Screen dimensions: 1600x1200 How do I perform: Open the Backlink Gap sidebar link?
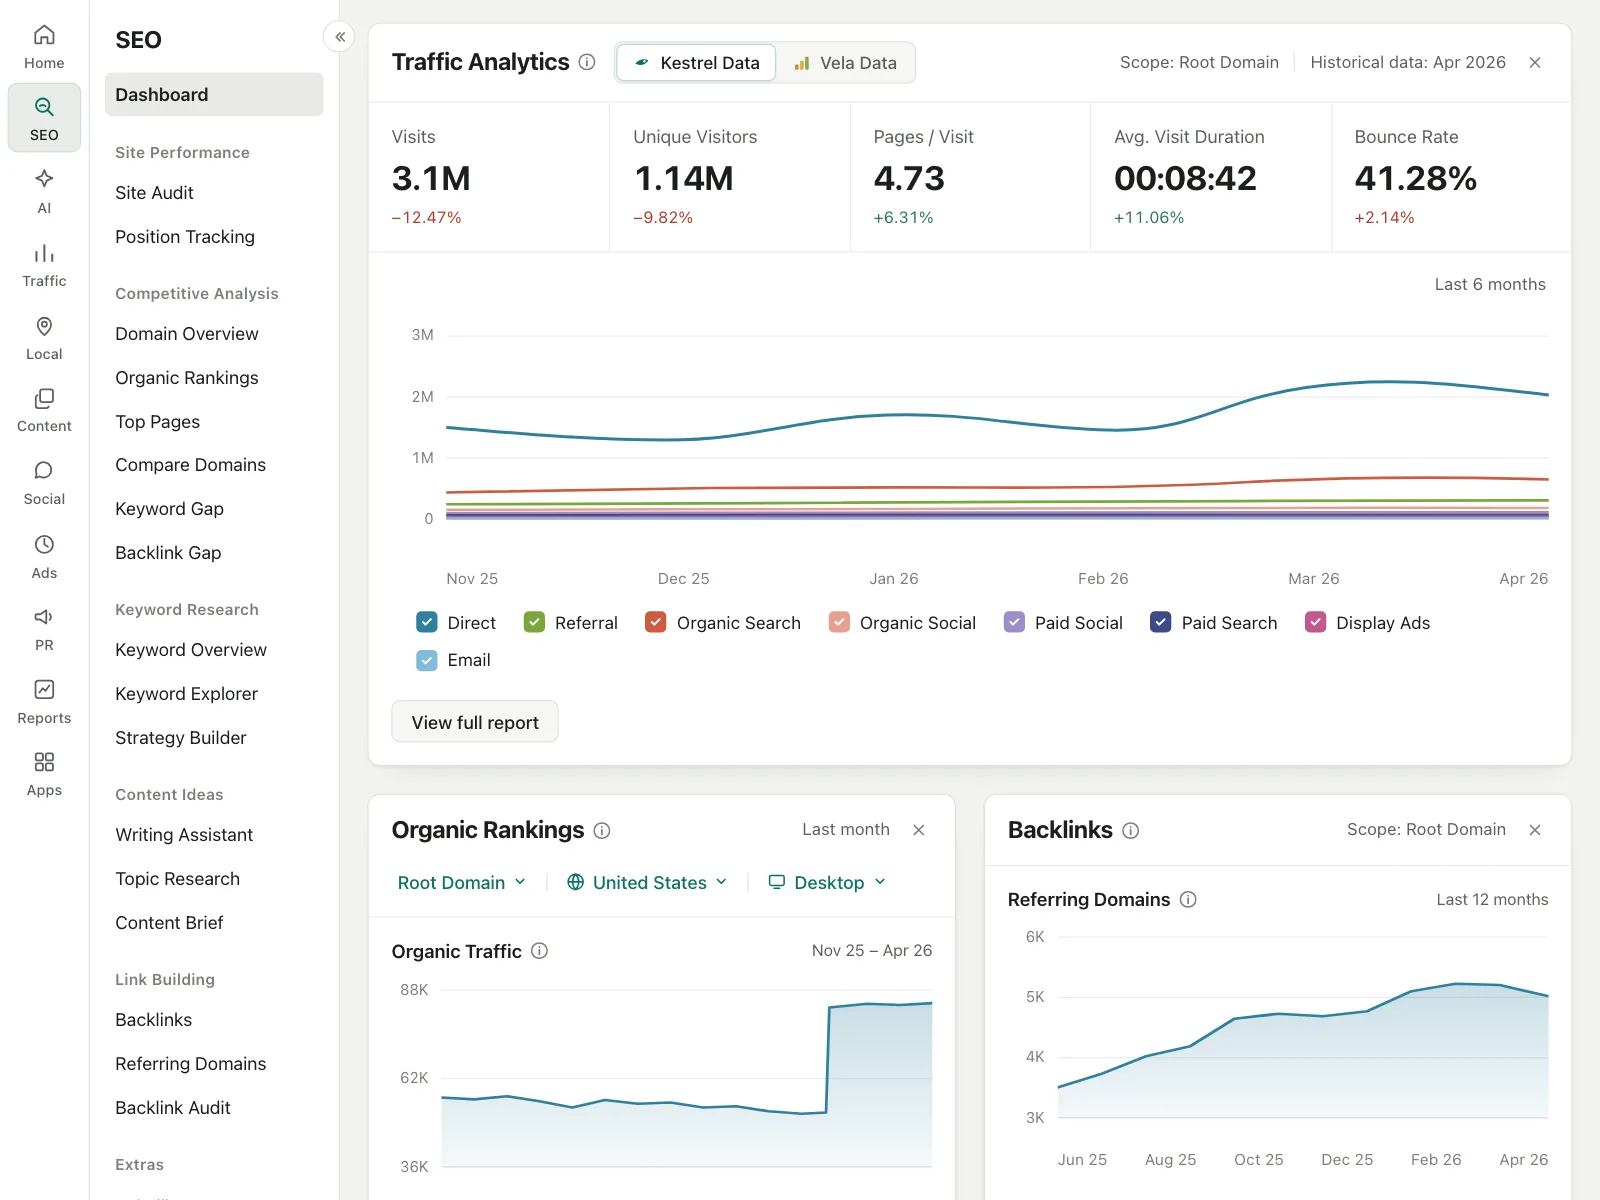tap(168, 552)
